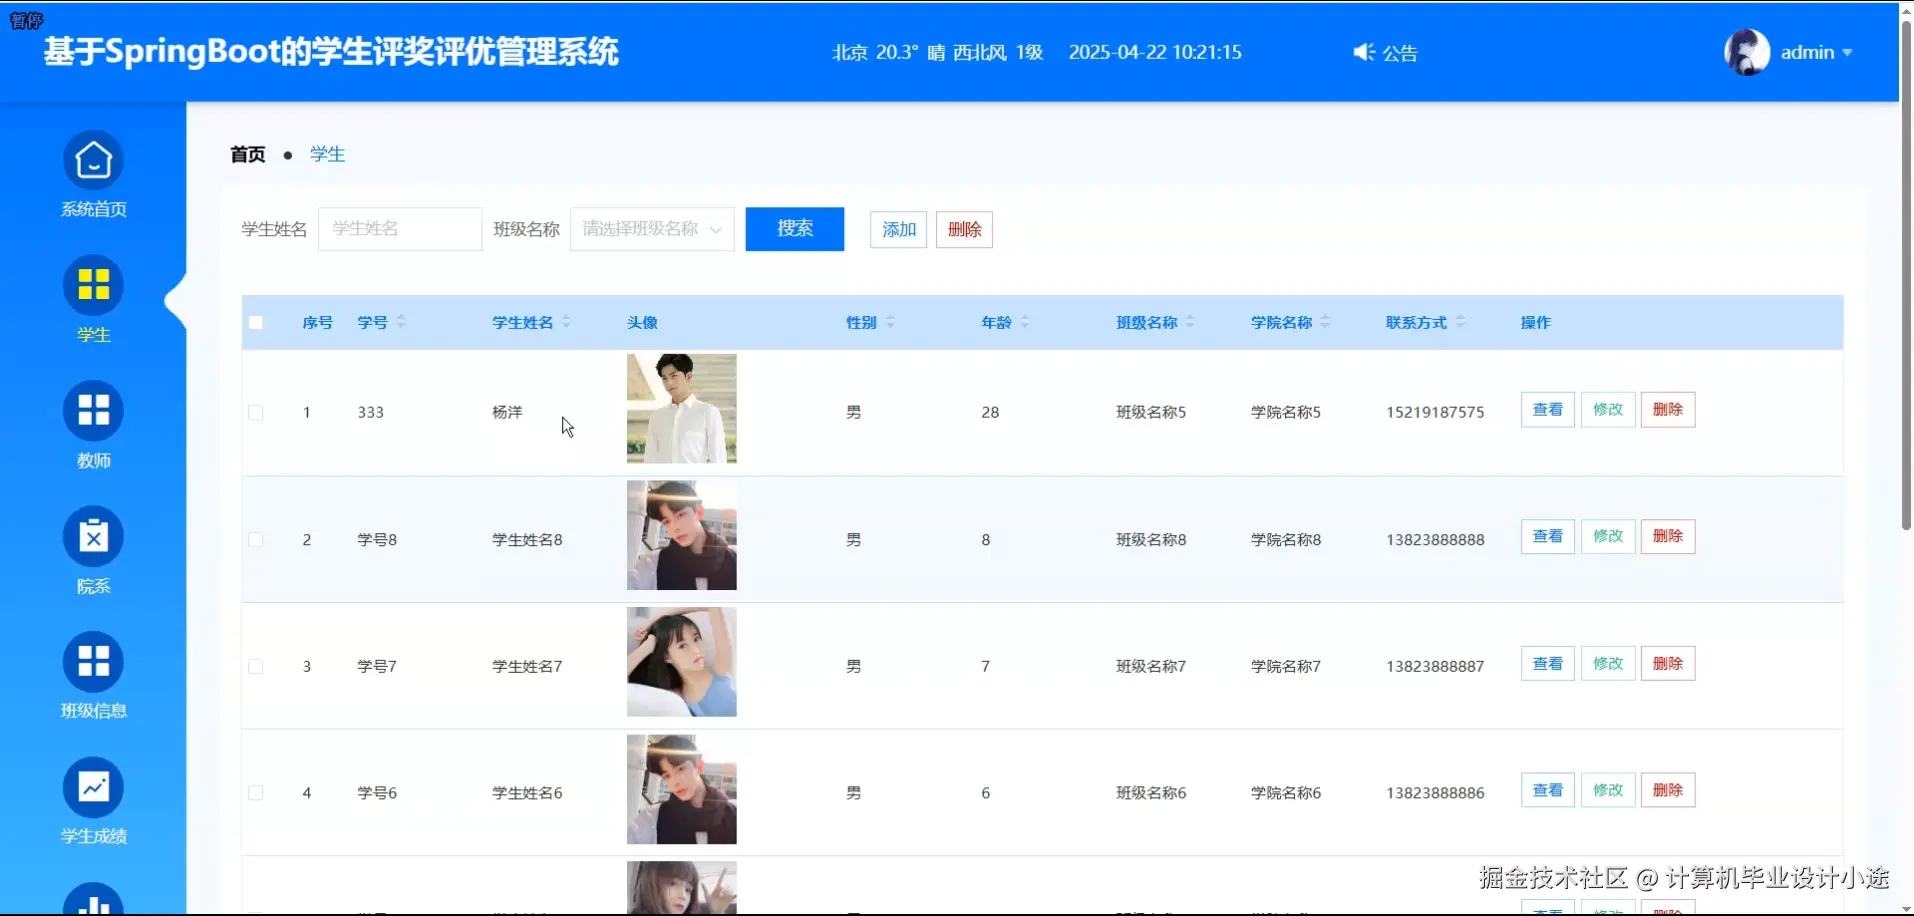Viewport: 1914px width, 916px height.
Task: Click phone number 13823888888
Action: 1435,539
